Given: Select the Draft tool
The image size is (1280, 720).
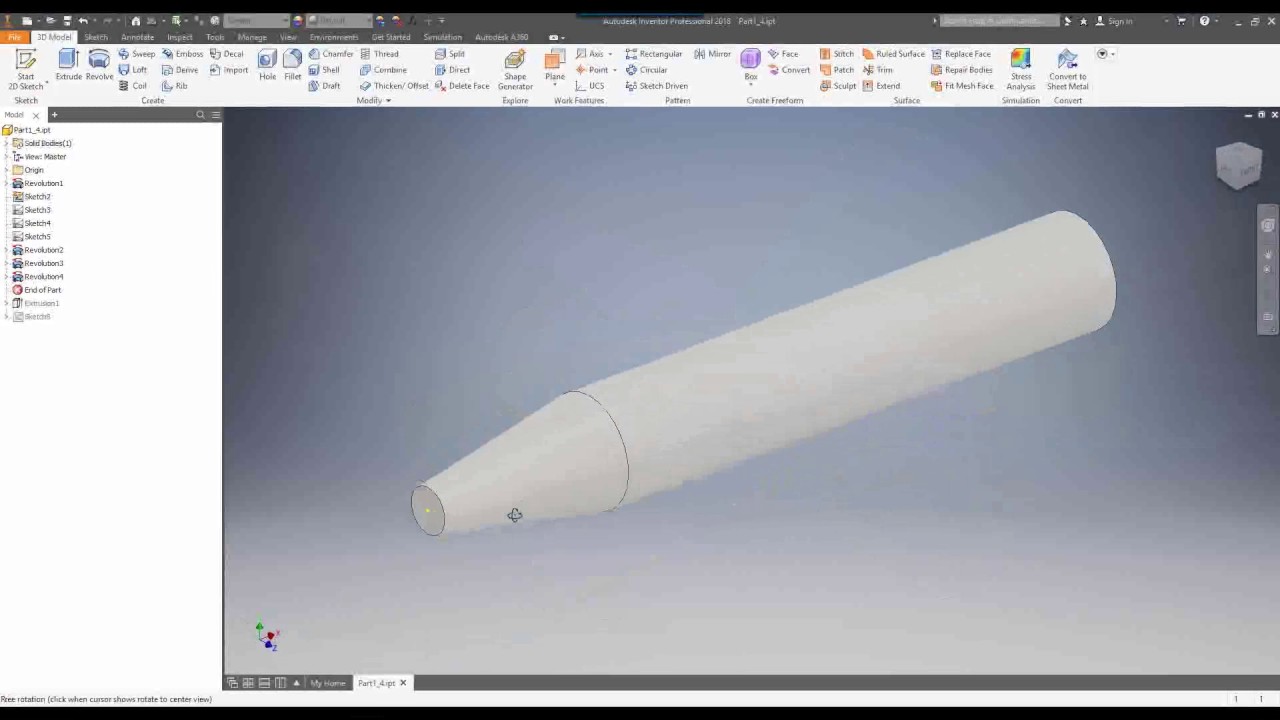Looking at the screenshot, I should point(324,86).
